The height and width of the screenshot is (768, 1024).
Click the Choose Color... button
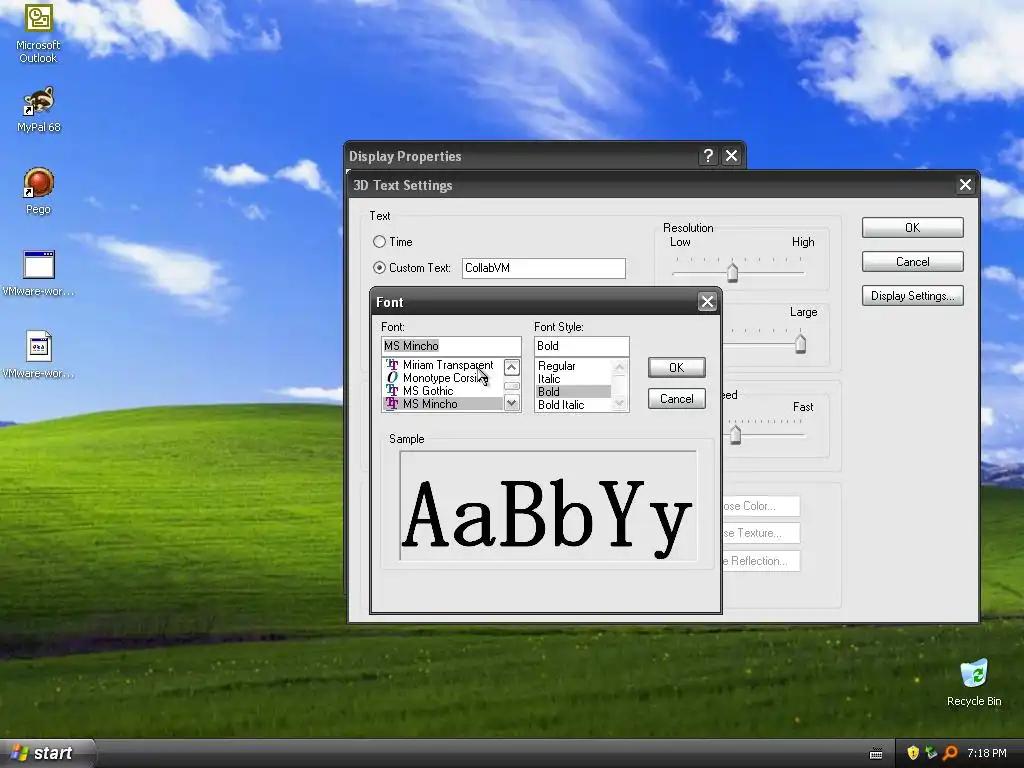(761, 506)
